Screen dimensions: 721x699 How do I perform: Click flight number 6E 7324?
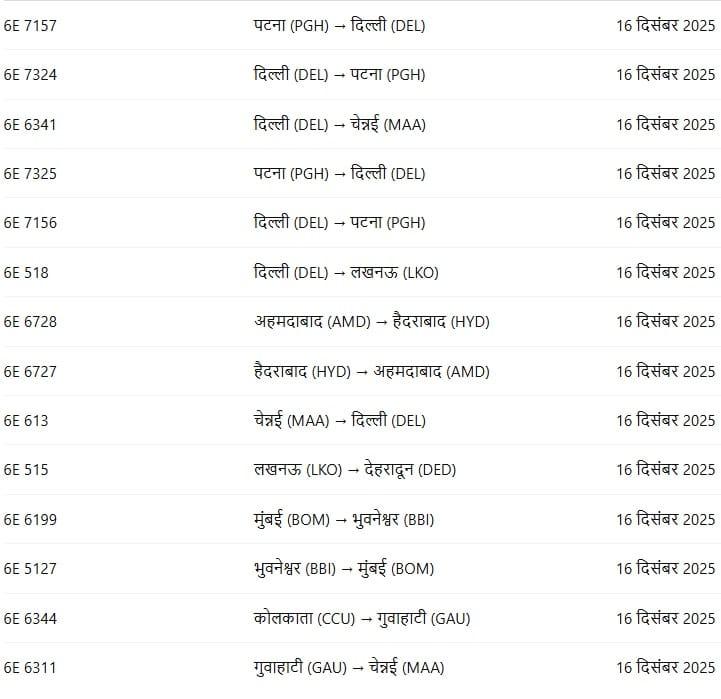click(31, 75)
